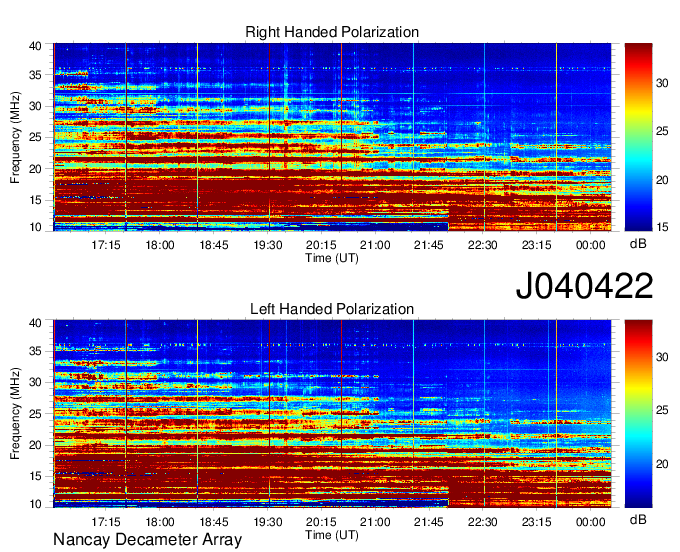Click the 23:15 time tick under the right-handed plot

pos(536,245)
